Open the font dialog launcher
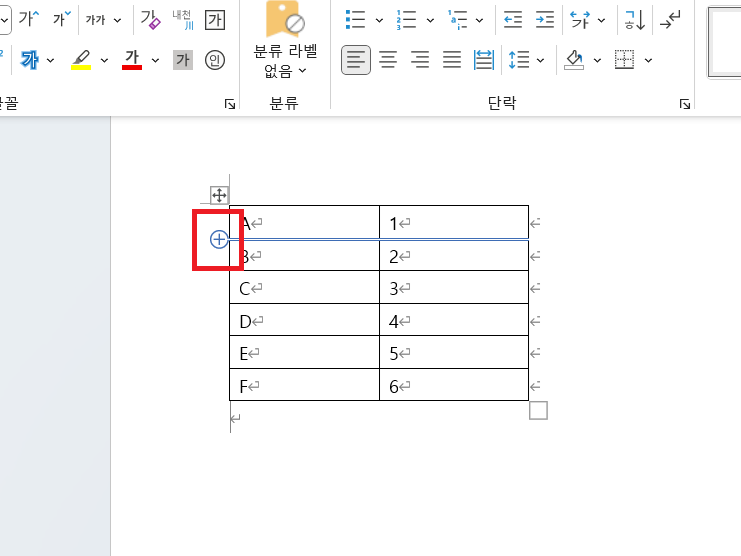This screenshot has width=741, height=556. coord(230,104)
